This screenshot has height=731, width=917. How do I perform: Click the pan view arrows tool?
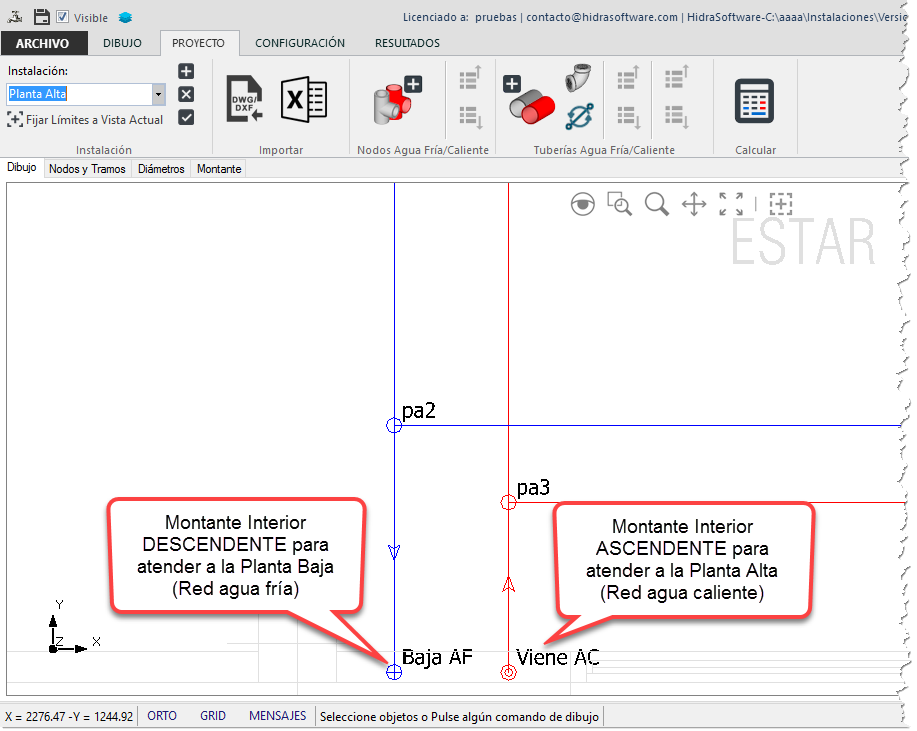tap(694, 205)
